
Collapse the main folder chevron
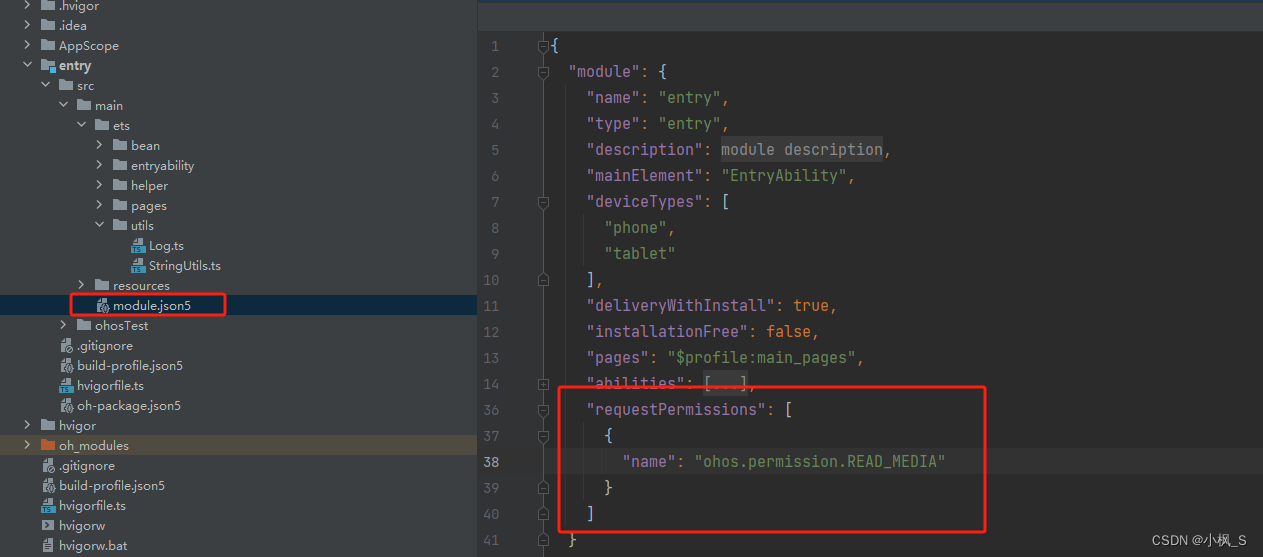pos(64,105)
